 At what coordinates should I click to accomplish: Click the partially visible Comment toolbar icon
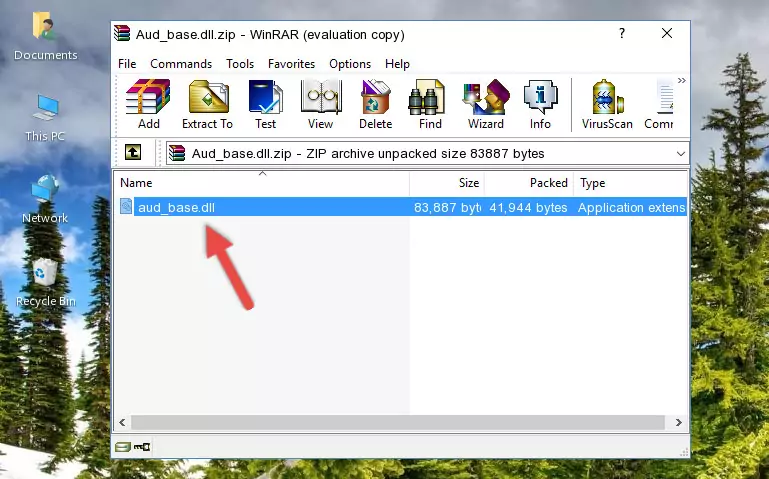pos(659,104)
